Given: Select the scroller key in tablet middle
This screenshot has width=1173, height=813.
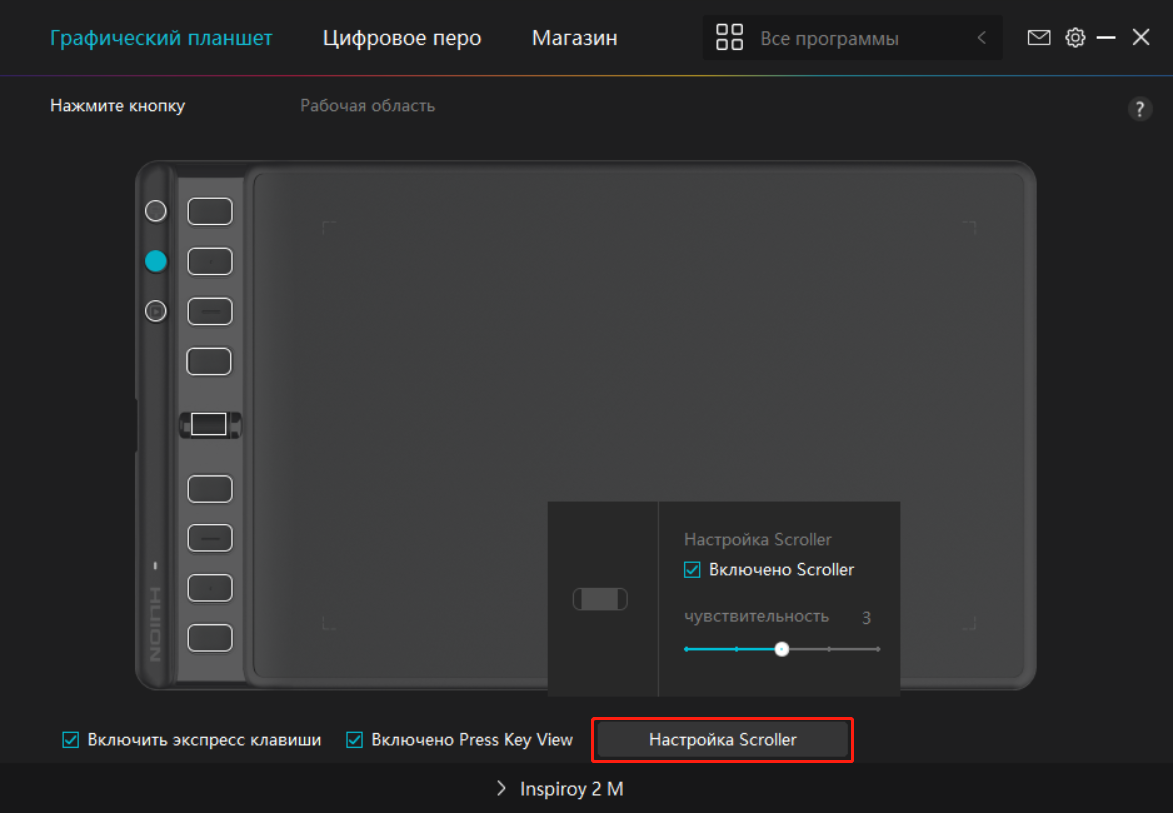Looking at the screenshot, I should pos(209,424).
